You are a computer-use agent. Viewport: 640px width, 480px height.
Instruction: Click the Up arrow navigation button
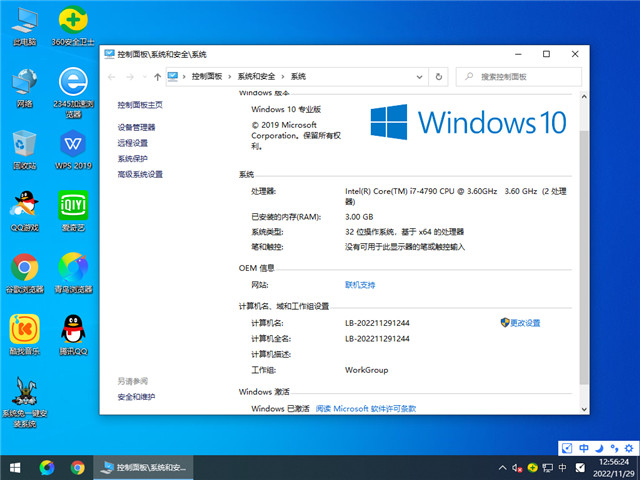[x=158, y=76]
